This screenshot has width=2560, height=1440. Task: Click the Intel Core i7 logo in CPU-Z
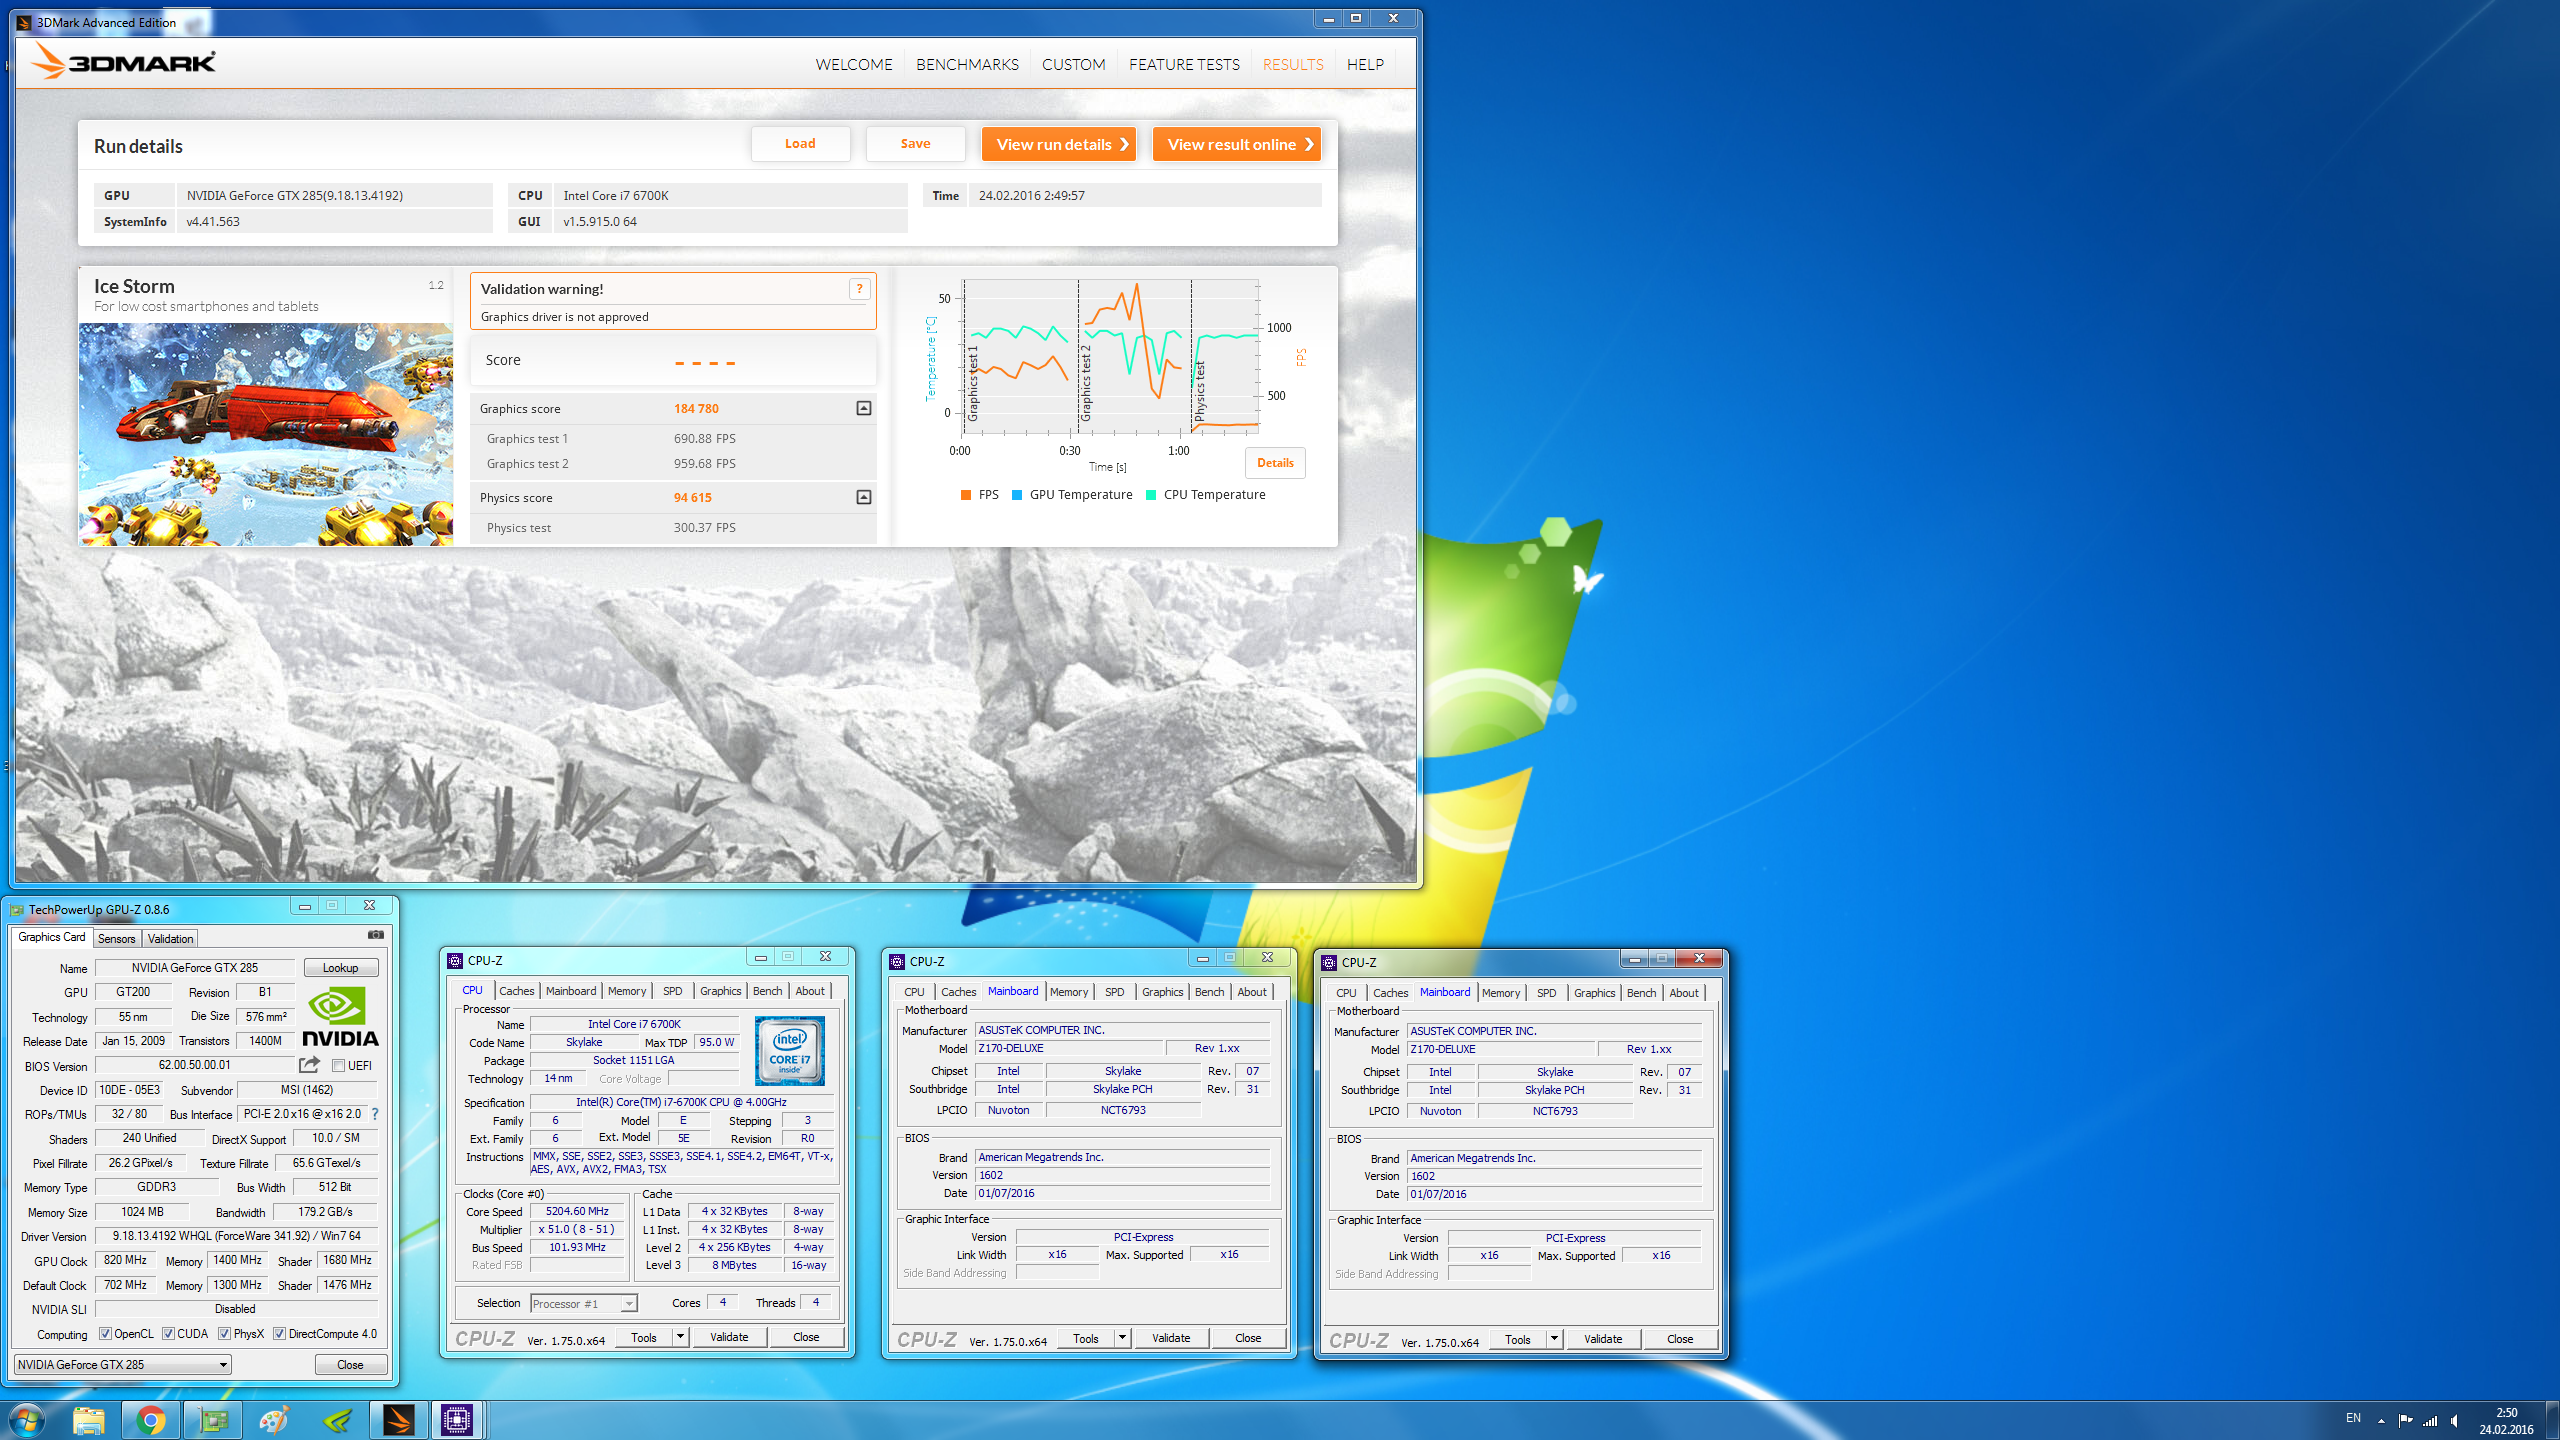coord(790,1051)
